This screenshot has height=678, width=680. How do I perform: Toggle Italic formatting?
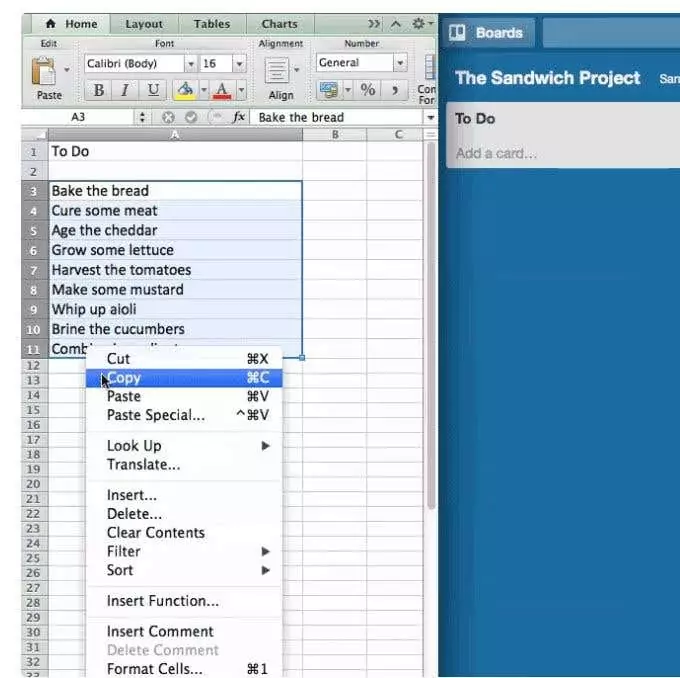(125, 90)
